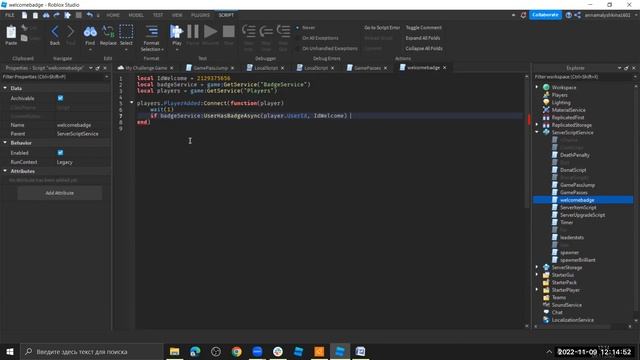Click the notification bell icon
Image resolution: width=640 pixels, height=360 pixels.
point(523,15)
